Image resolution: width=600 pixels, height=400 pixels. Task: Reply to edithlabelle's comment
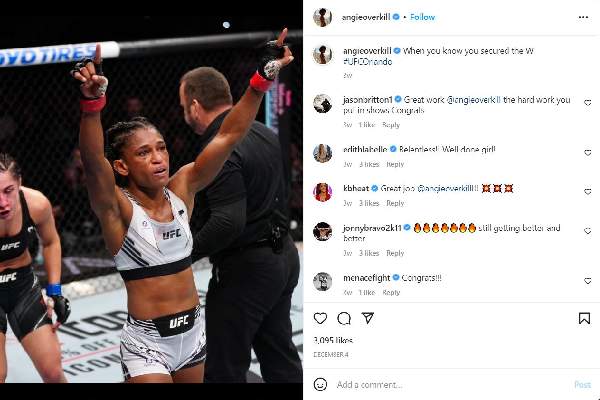[x=395, y=164]
